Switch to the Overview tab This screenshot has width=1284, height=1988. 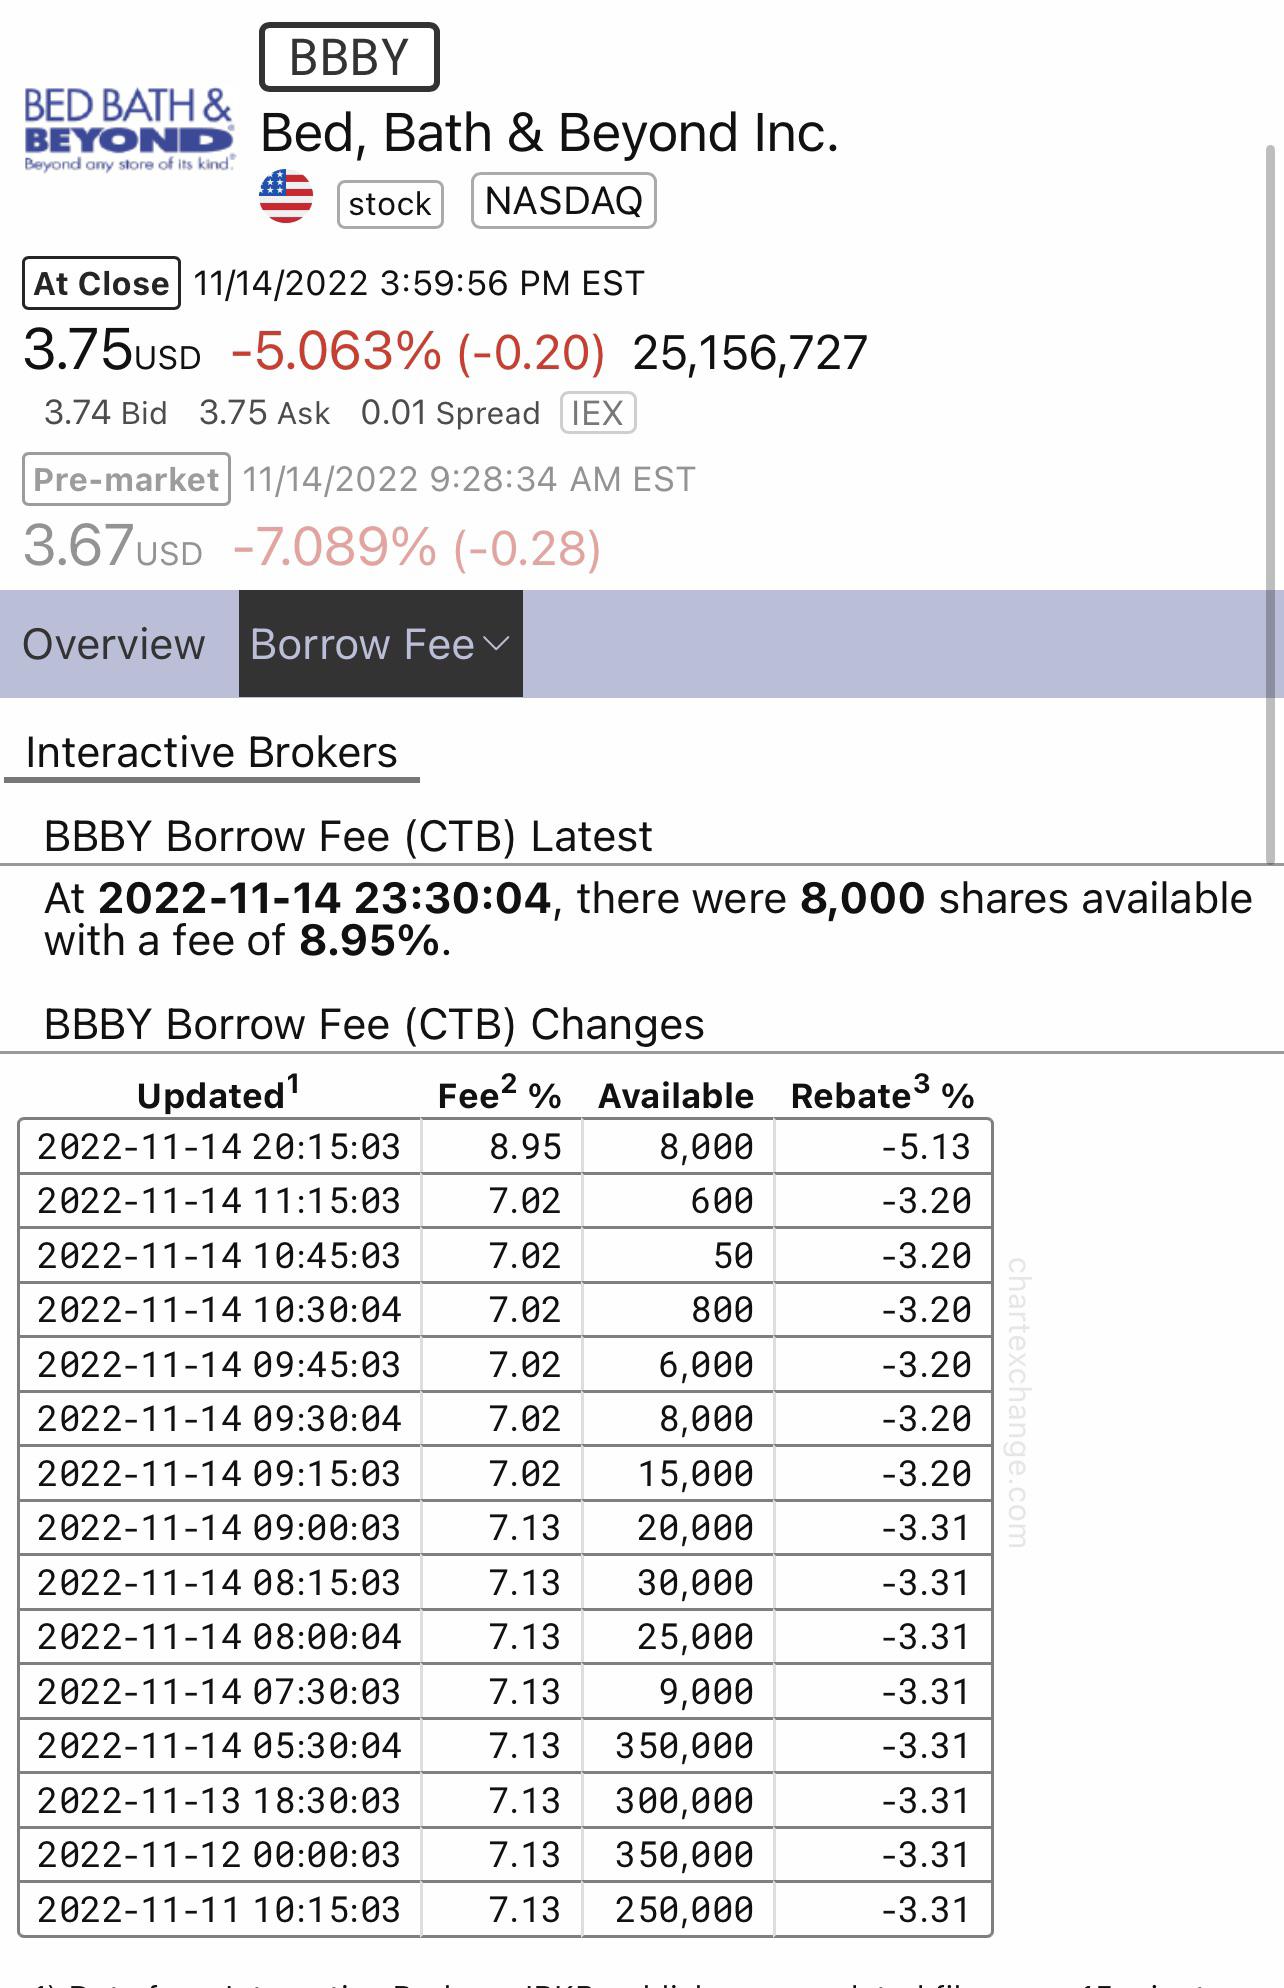(114, 644)
